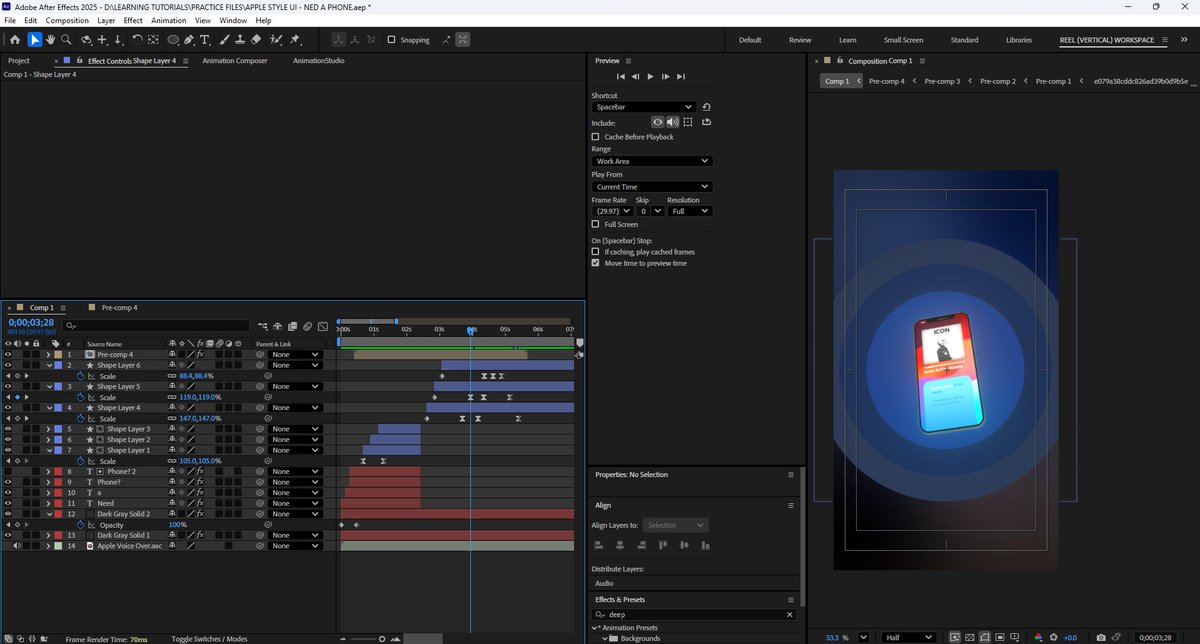The height and width of the screenshot is (644, 1200).
Task: Select the Hand tool
Action: pos(50,40)
